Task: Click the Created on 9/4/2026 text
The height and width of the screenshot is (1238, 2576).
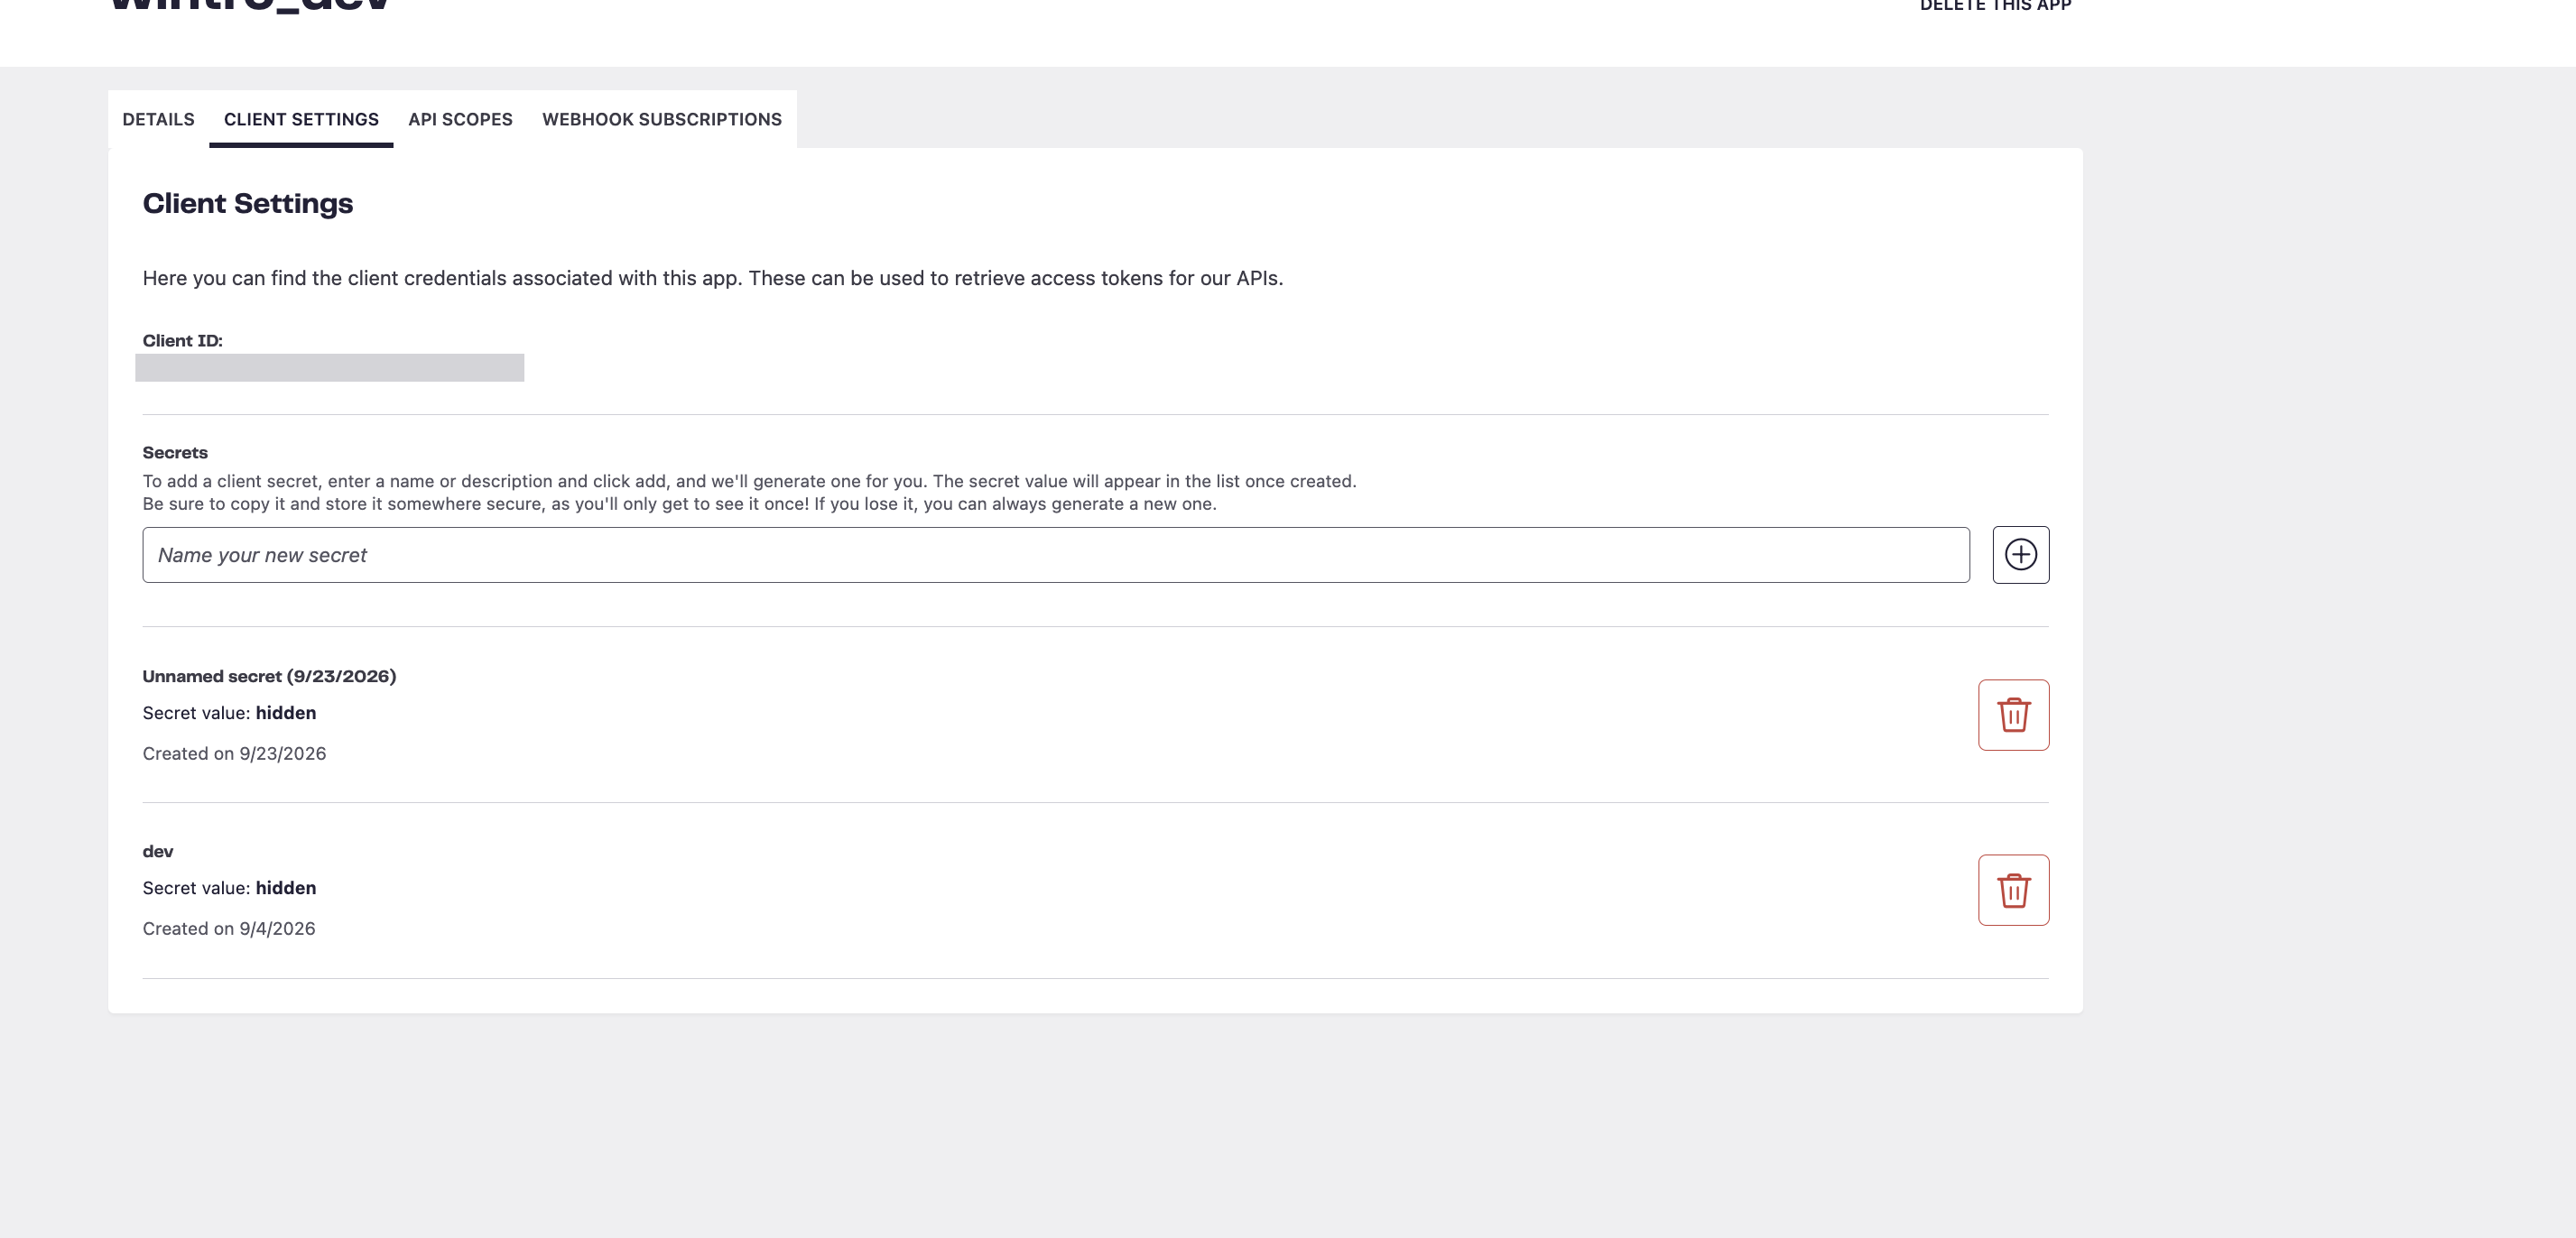Action: coord(229,928)
